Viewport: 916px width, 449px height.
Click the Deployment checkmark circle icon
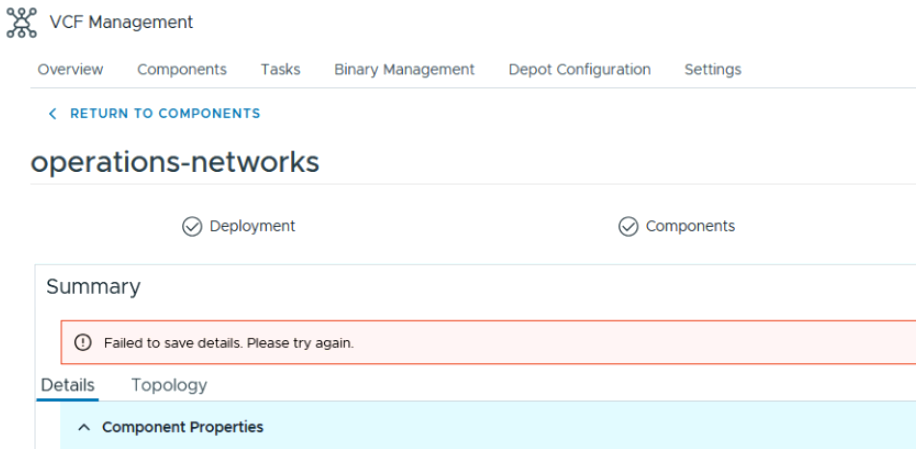(x=192, y=227)
